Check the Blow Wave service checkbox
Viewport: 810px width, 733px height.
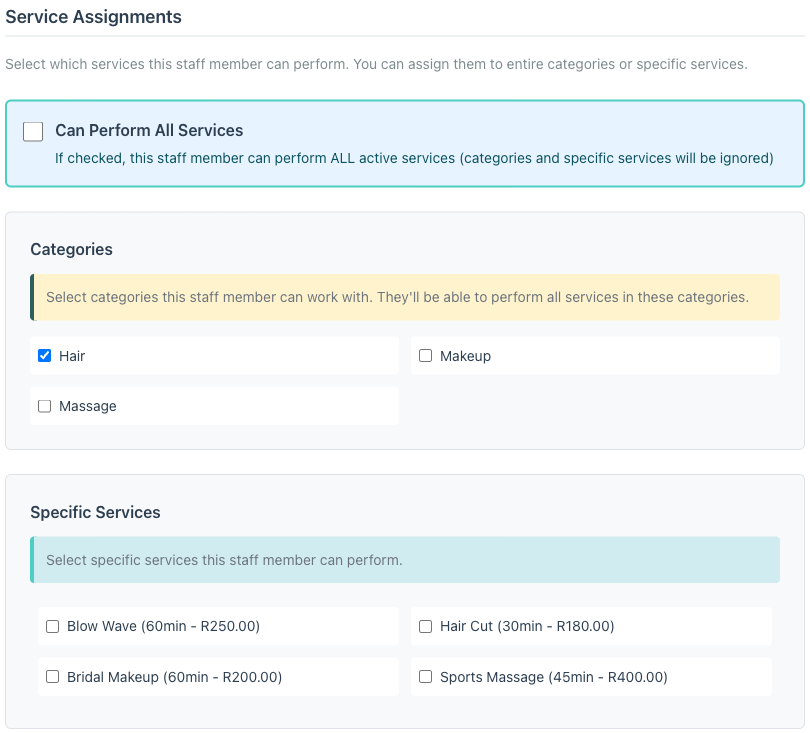pos(52,626)
